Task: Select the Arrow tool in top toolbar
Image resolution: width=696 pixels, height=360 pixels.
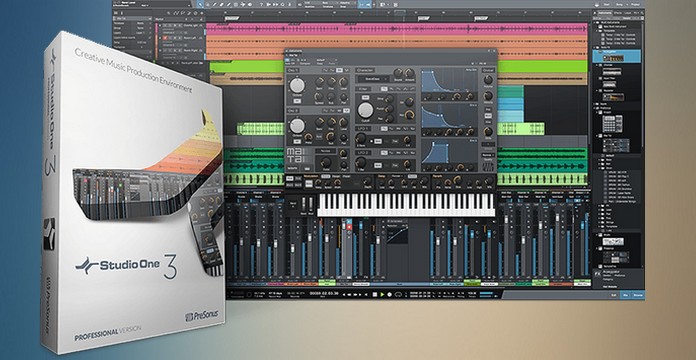Action: click(x=201, y=4)
